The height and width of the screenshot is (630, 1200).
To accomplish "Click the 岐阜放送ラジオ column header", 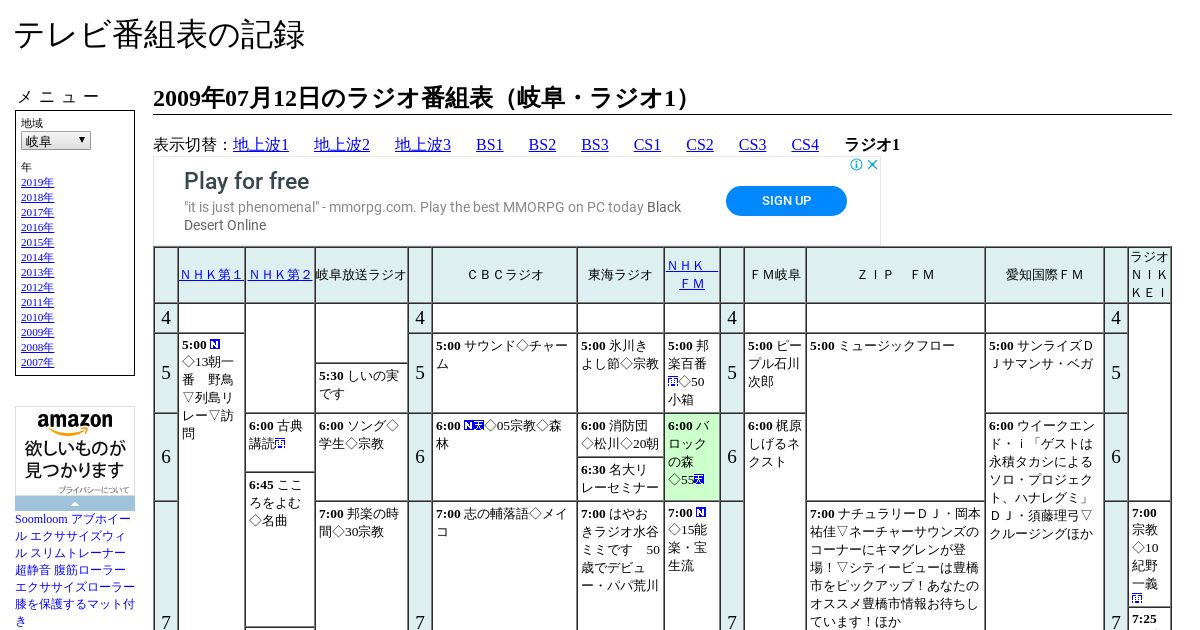I will [x=361, y=275].
